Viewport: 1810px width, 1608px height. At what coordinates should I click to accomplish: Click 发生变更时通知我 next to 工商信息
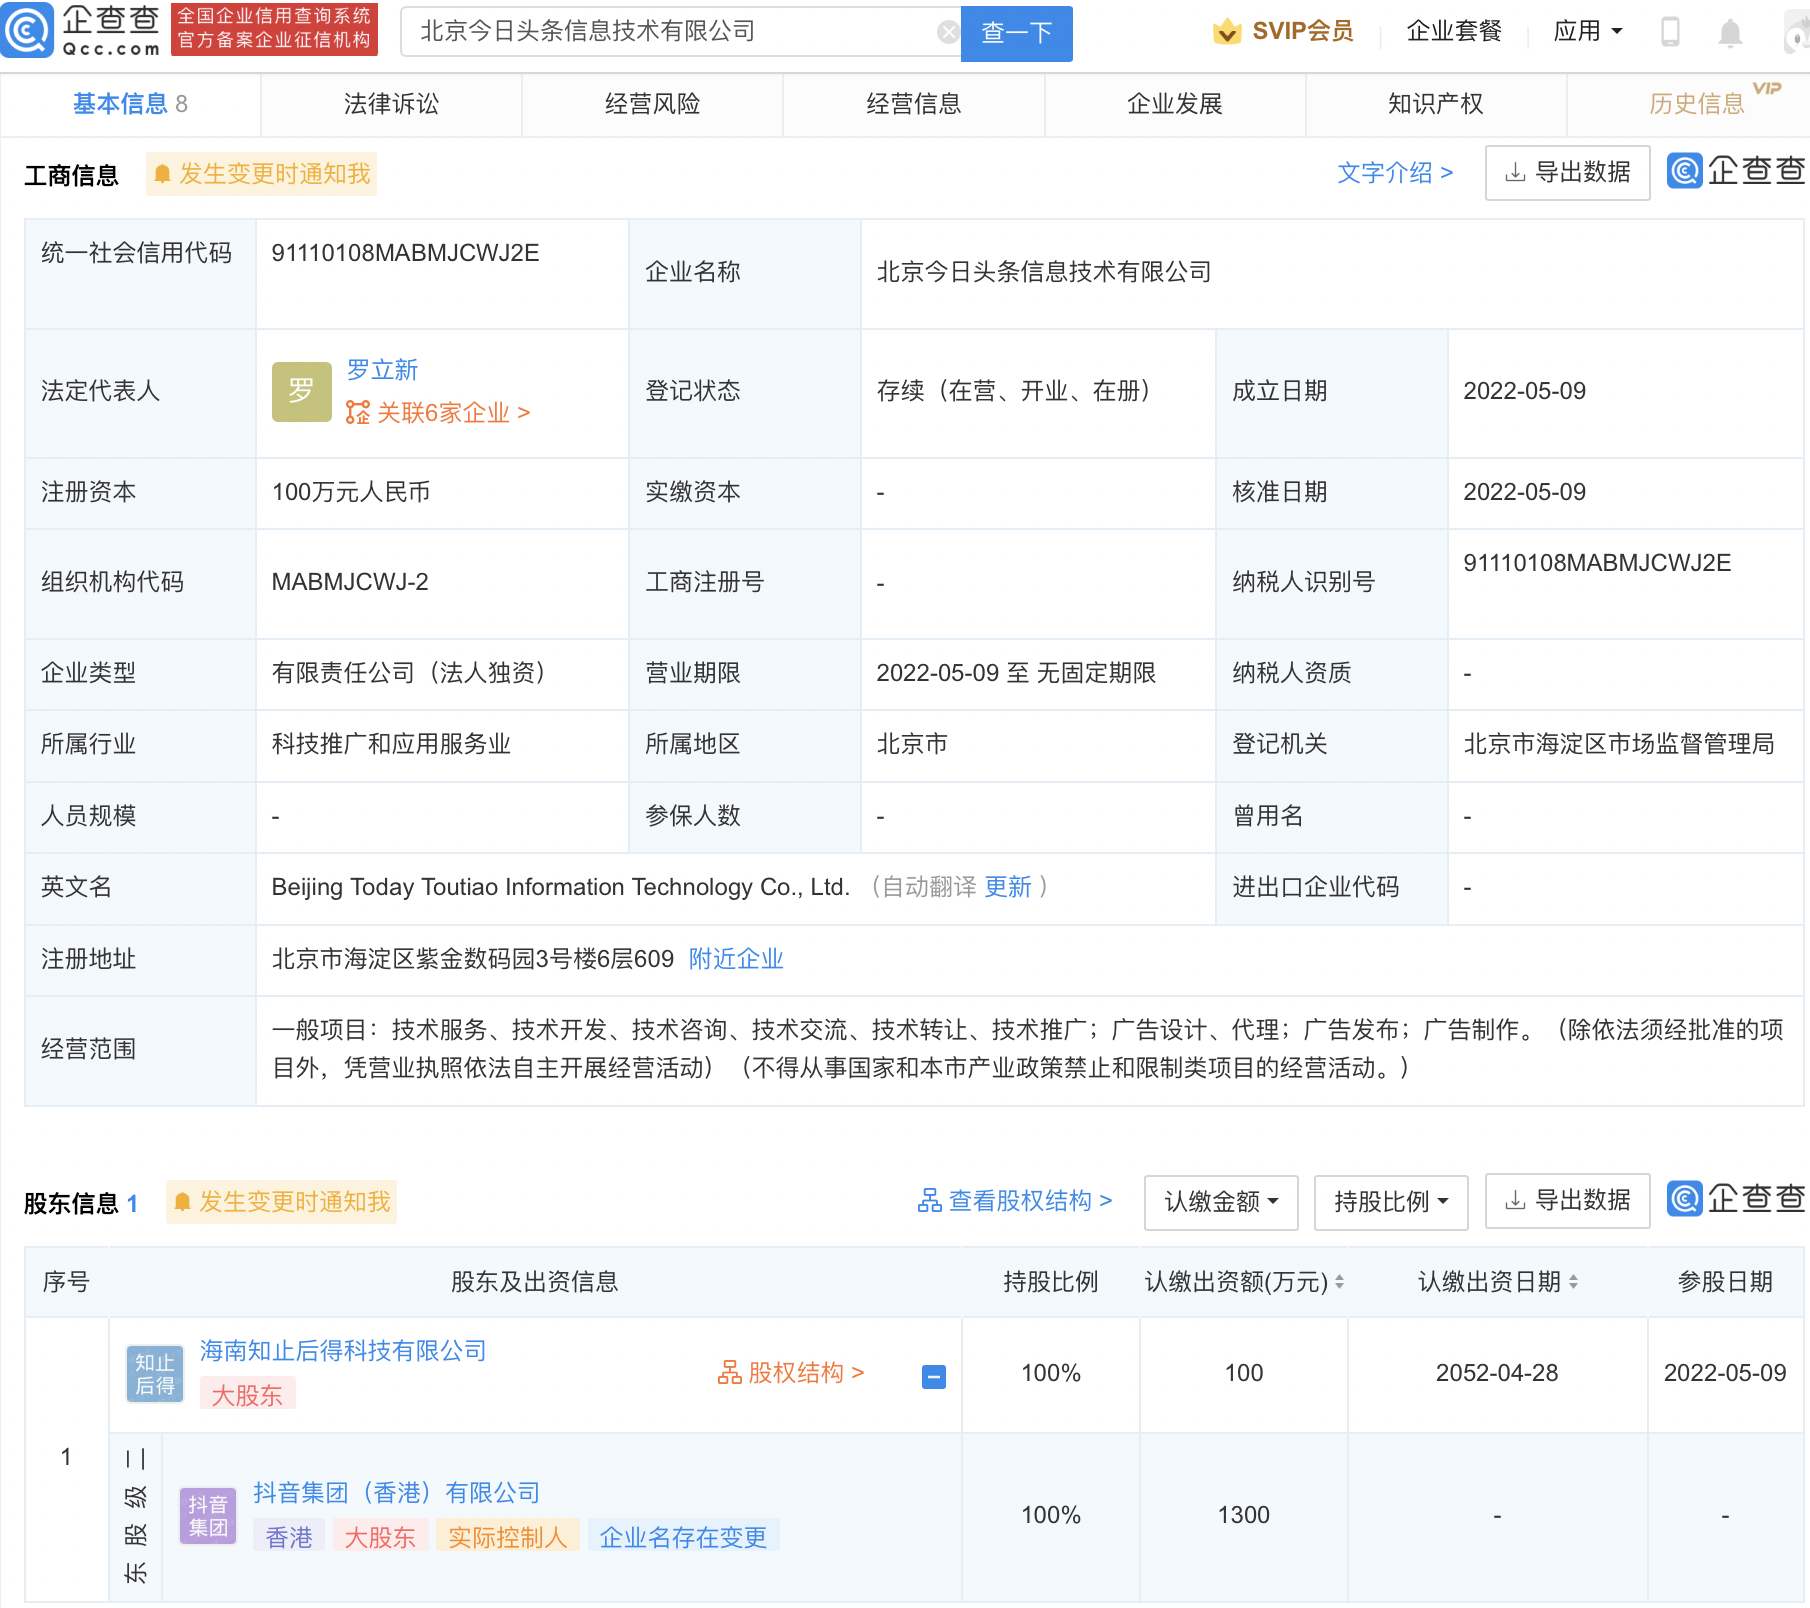pos(262,174)
